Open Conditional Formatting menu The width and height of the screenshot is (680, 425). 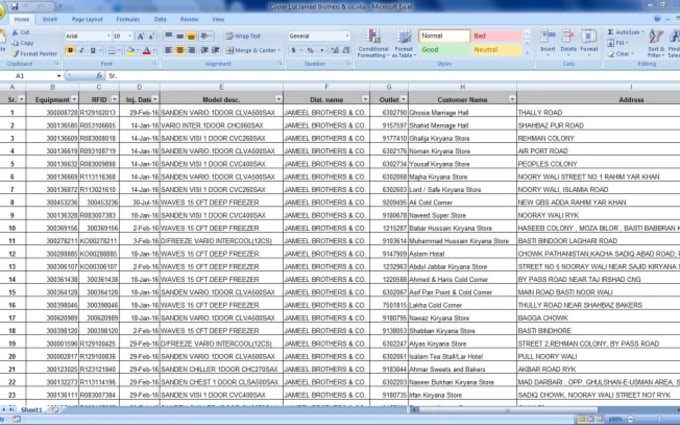tap(373, 43)
